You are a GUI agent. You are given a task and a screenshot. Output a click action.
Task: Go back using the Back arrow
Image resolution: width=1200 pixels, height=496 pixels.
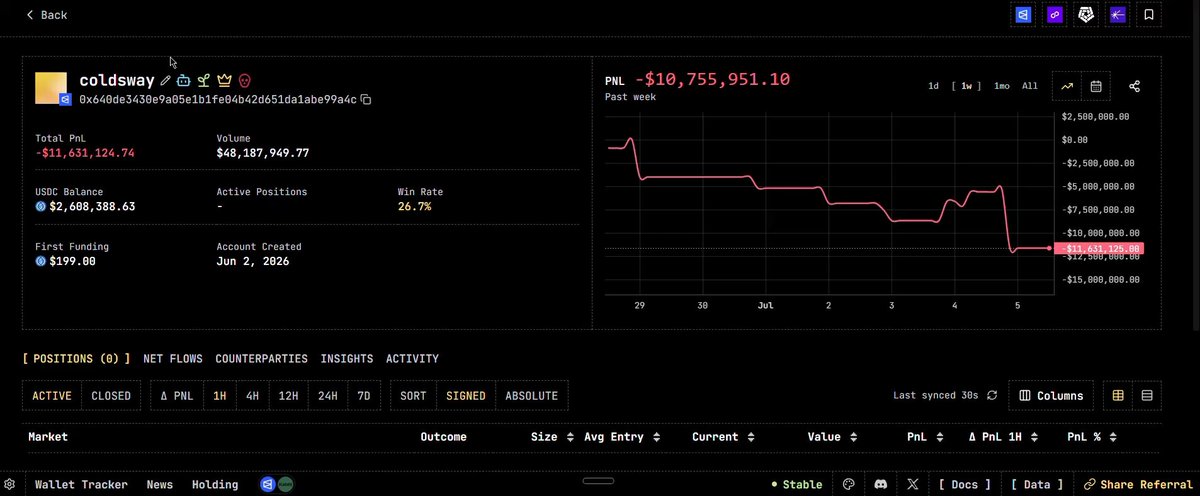point(46,15)
